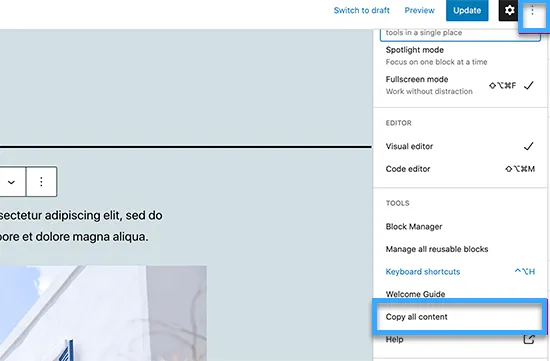Click the Visual editor checkmark icon
This screenshot has height=361, width=550.
click(529, 146)
